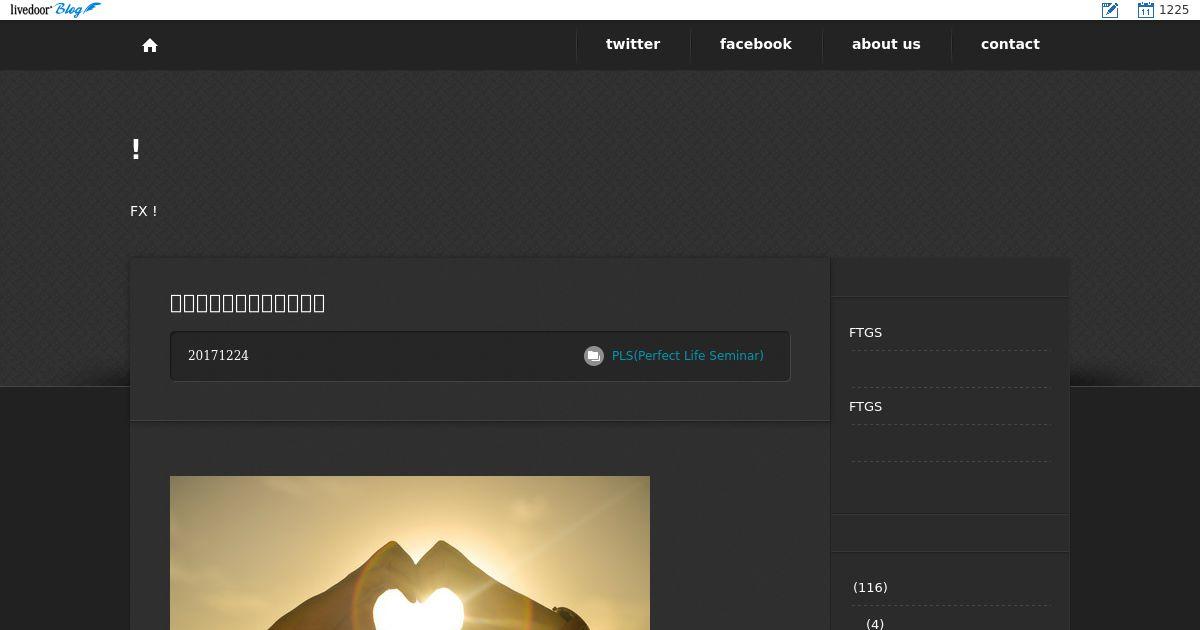1200x630 pixels.
Task: Click the 1225 text in the top bar
Action: click(x=1174, y=10)
